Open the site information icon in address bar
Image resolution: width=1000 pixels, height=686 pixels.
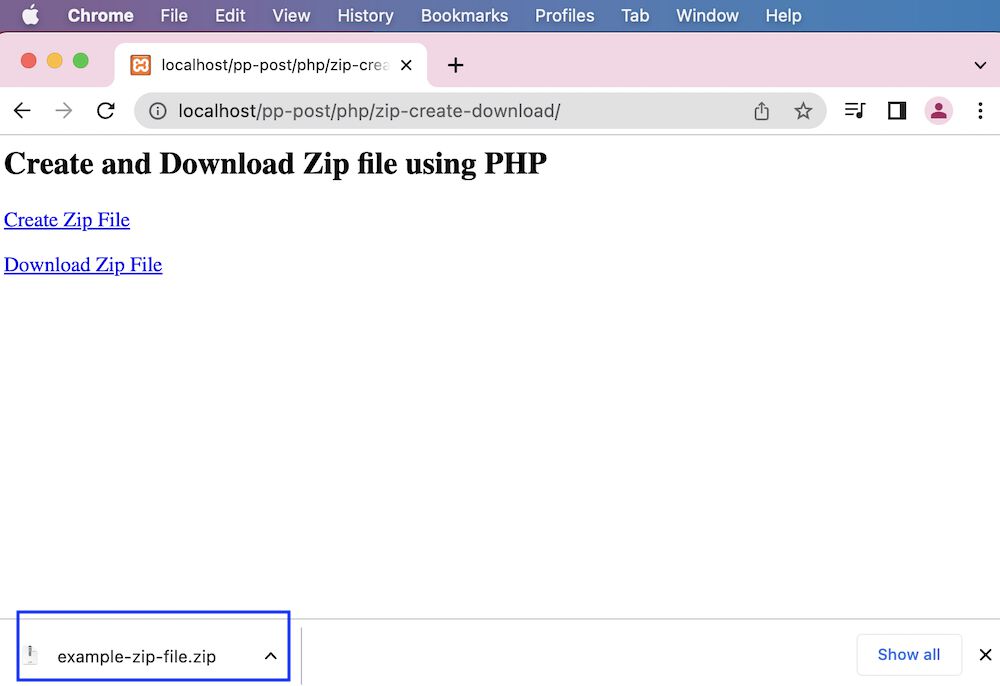click(157, 111)
